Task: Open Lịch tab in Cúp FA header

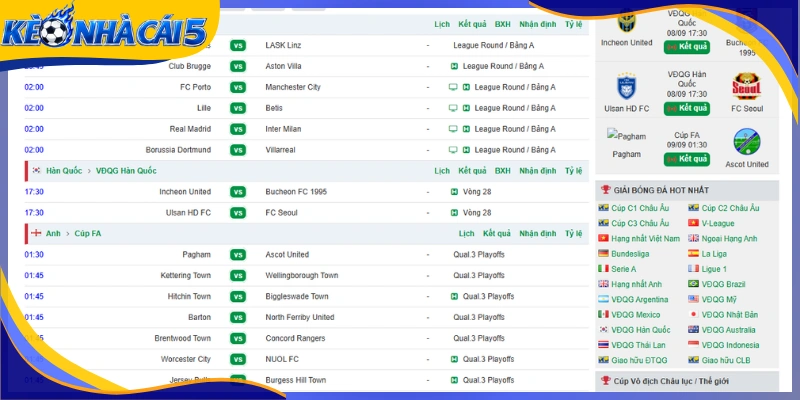Action: tap(466, 233)
